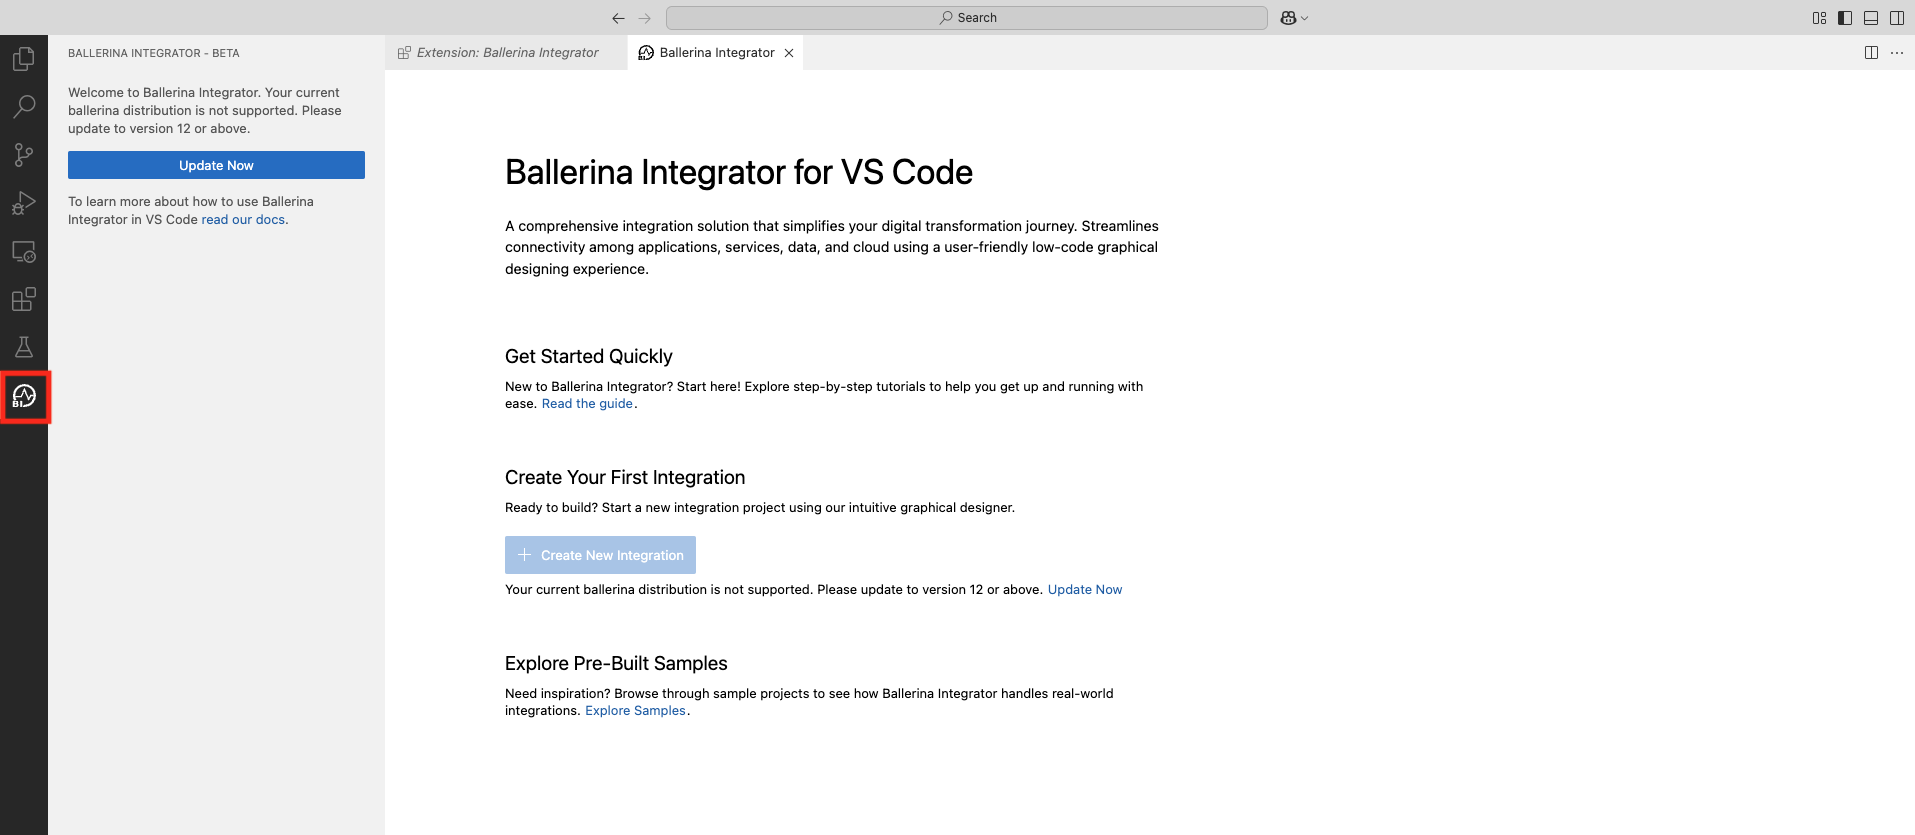
Task: Go forward using the right arrow
Action: coord(645,18)
